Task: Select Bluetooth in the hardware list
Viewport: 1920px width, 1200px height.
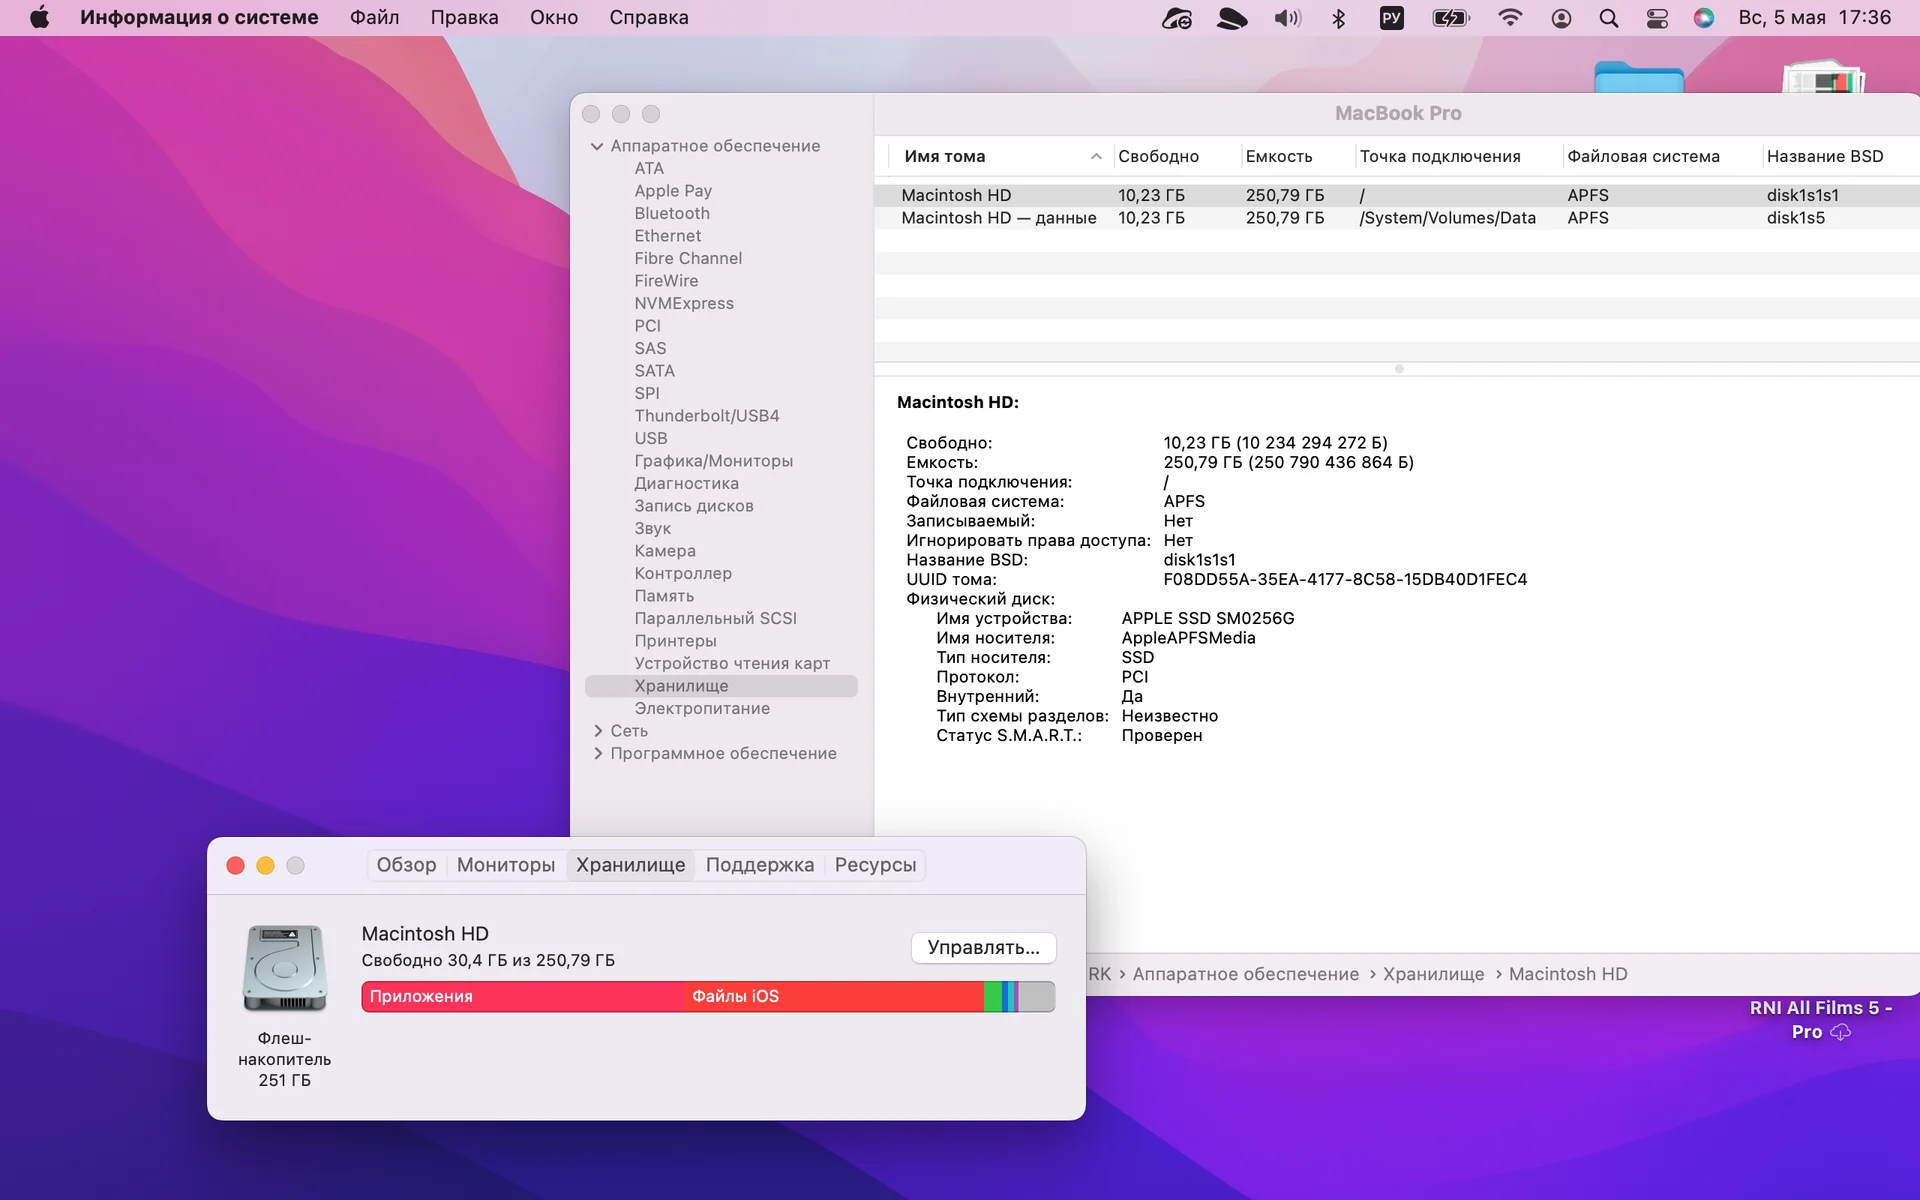Action: click(672, 214)
